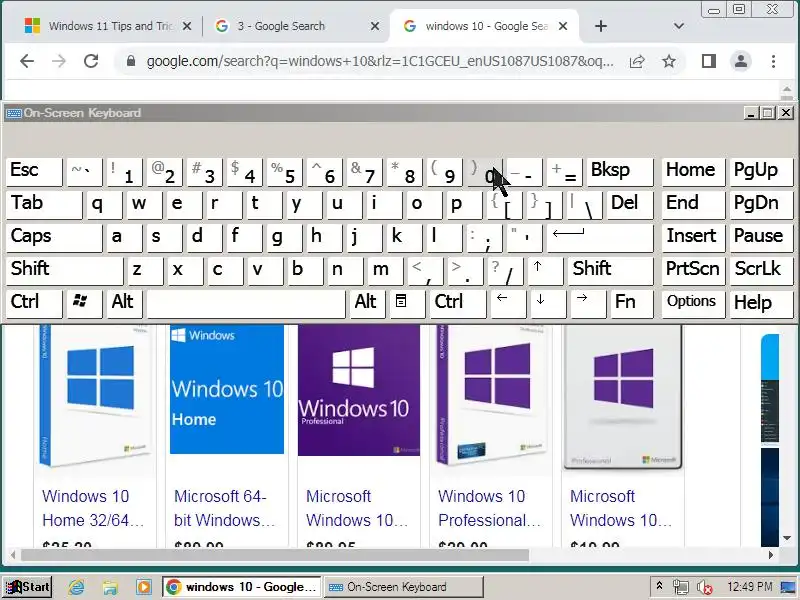
Task: Open media player taskbar icon
Action: point(144,587)
